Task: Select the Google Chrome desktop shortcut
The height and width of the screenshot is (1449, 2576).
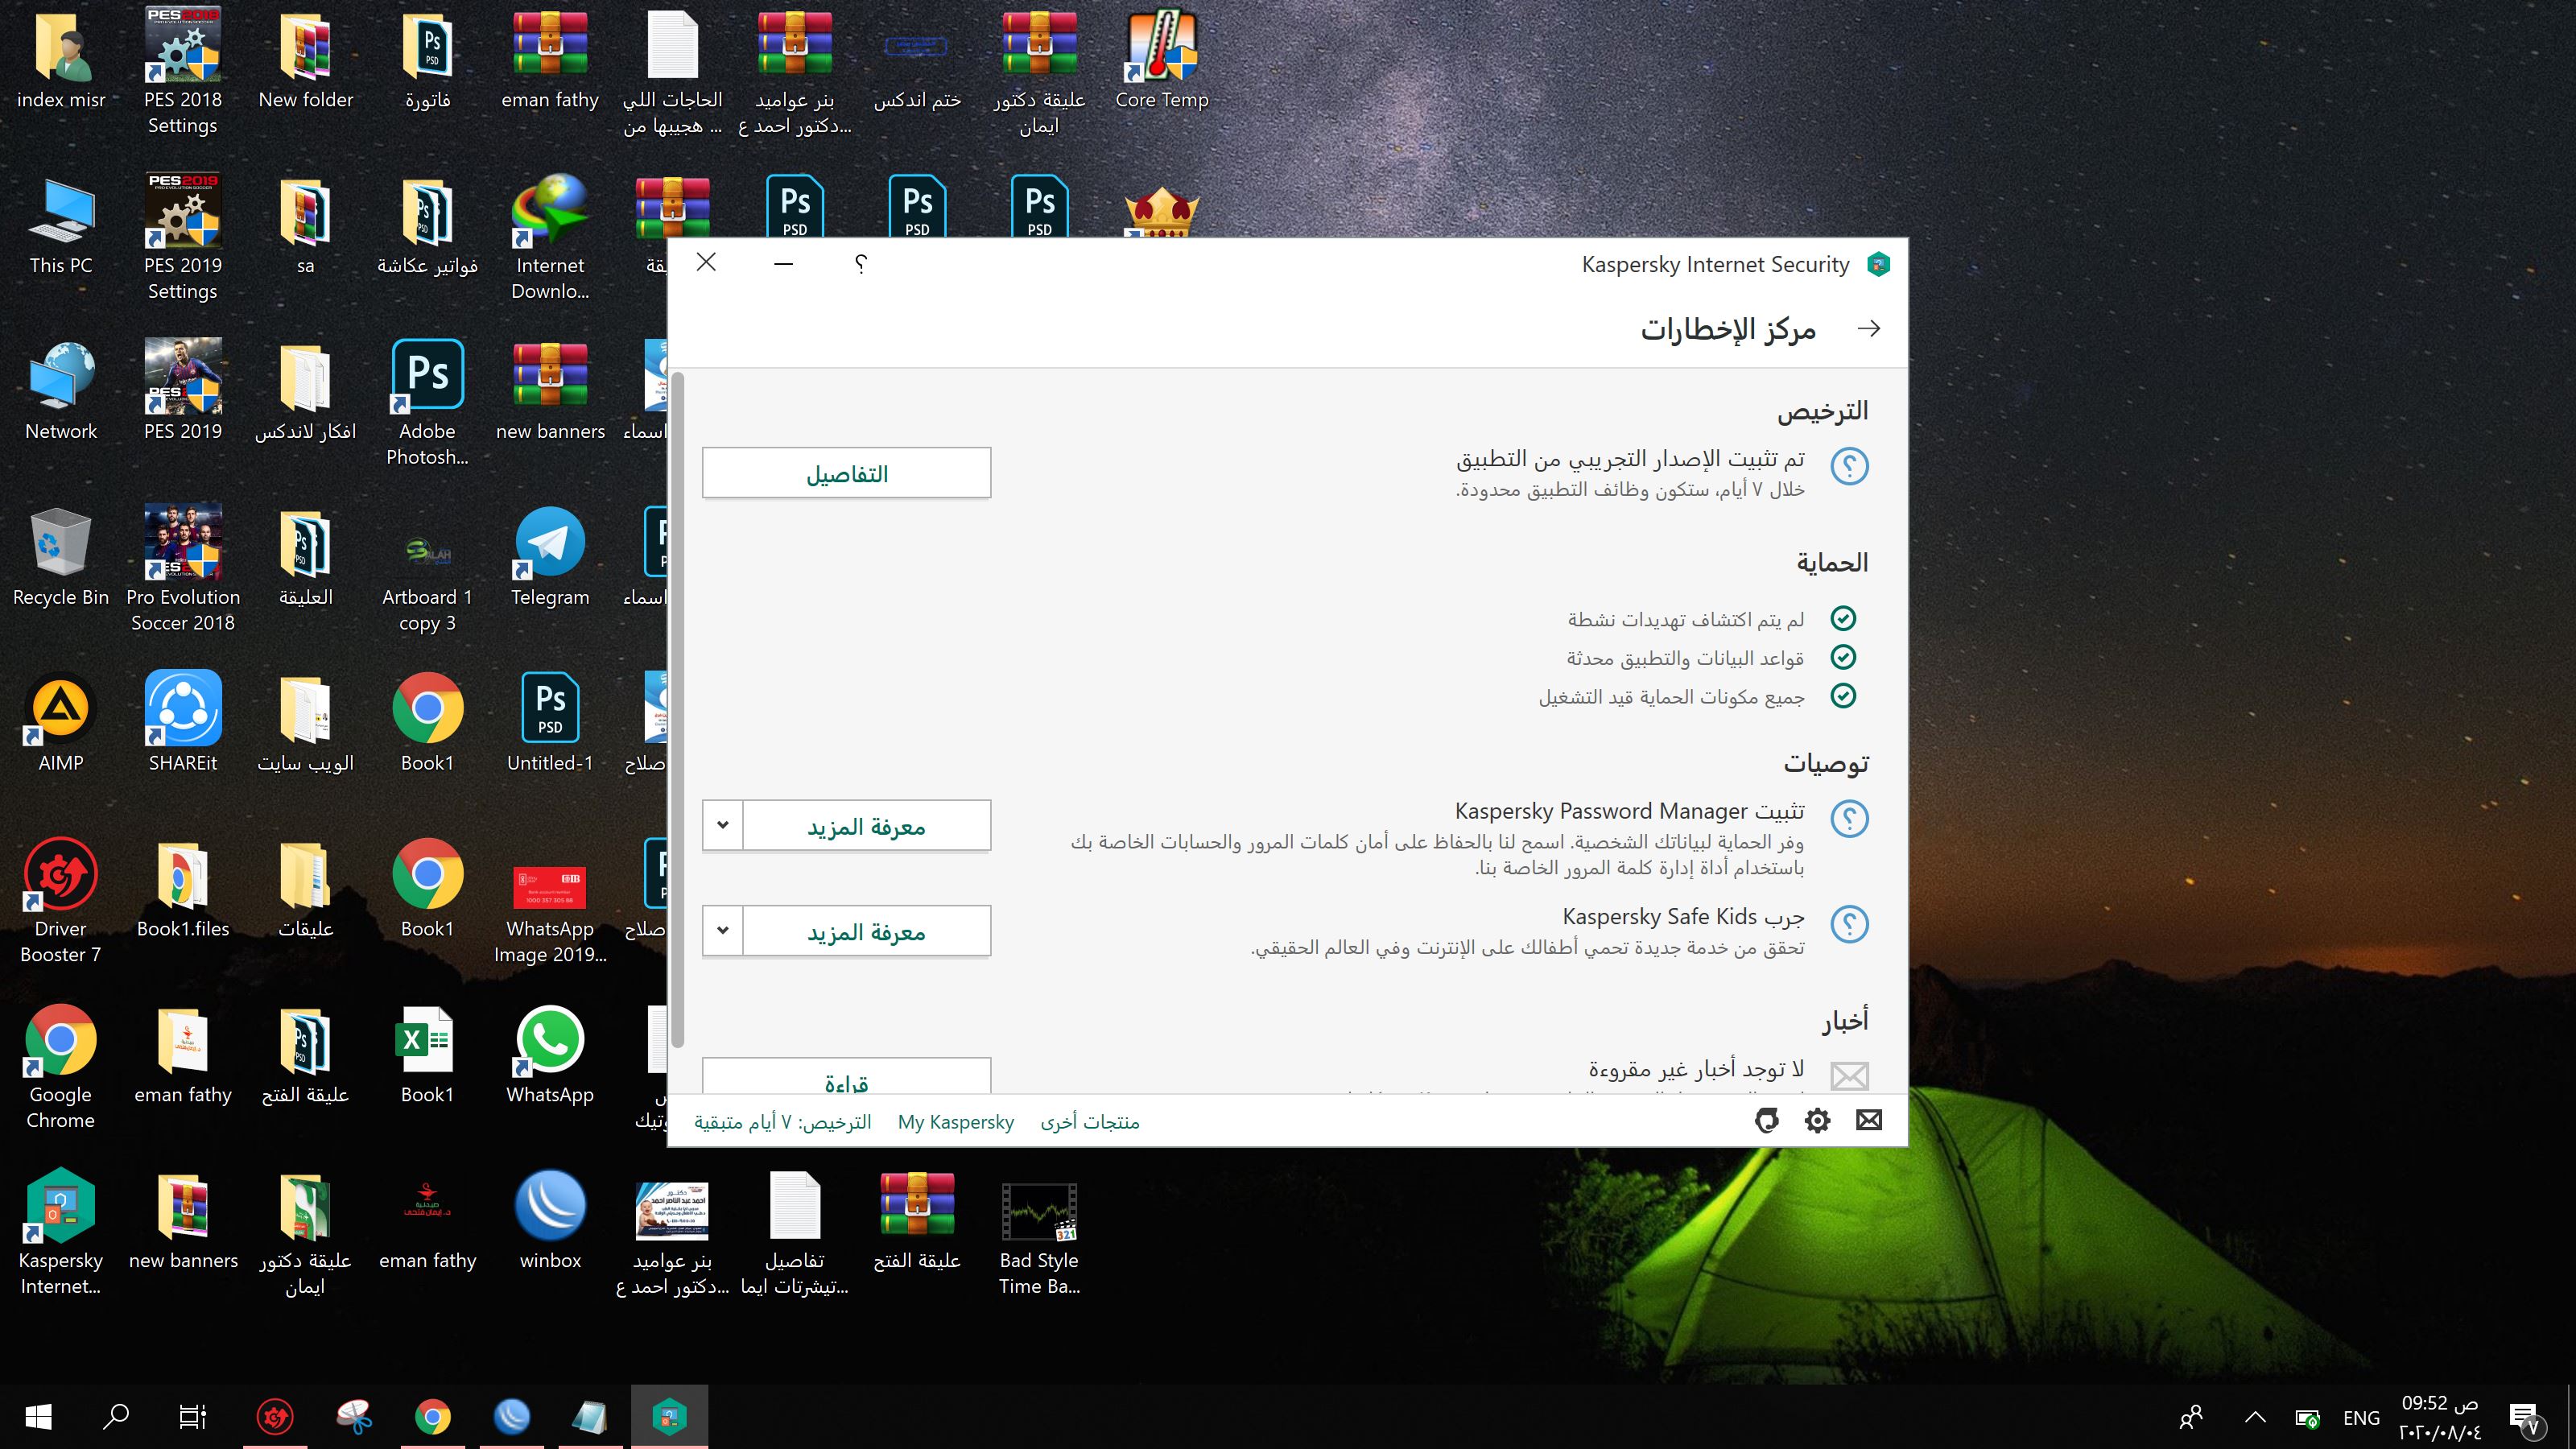Action: tap(60, 1066)
